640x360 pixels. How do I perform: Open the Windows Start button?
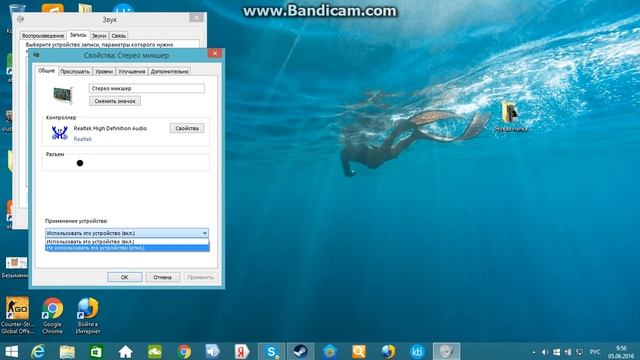[x=11, y=352]
